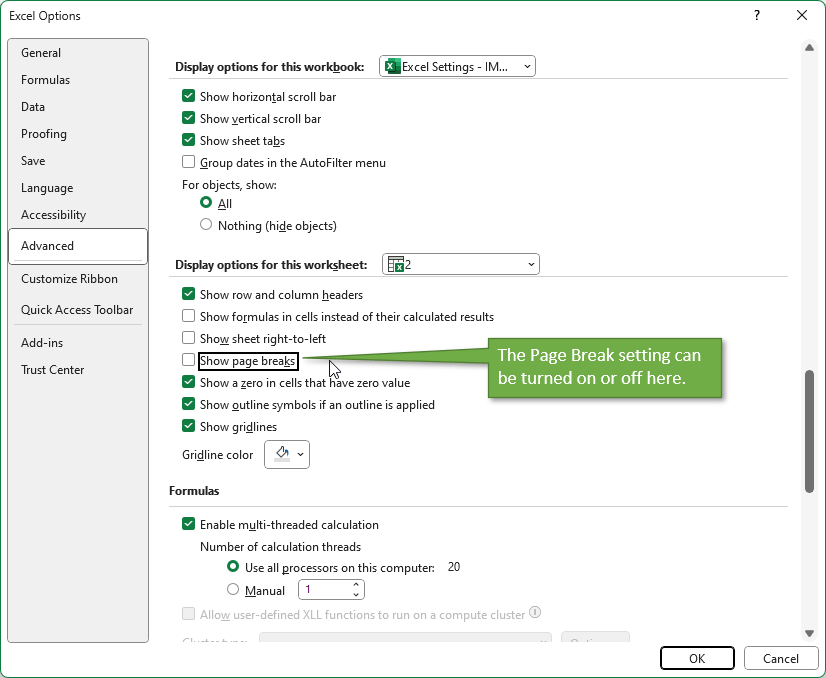Screen dimensions: 826x678
Task: Expand the worksheet selection dropdown
Action: point(461,264)
